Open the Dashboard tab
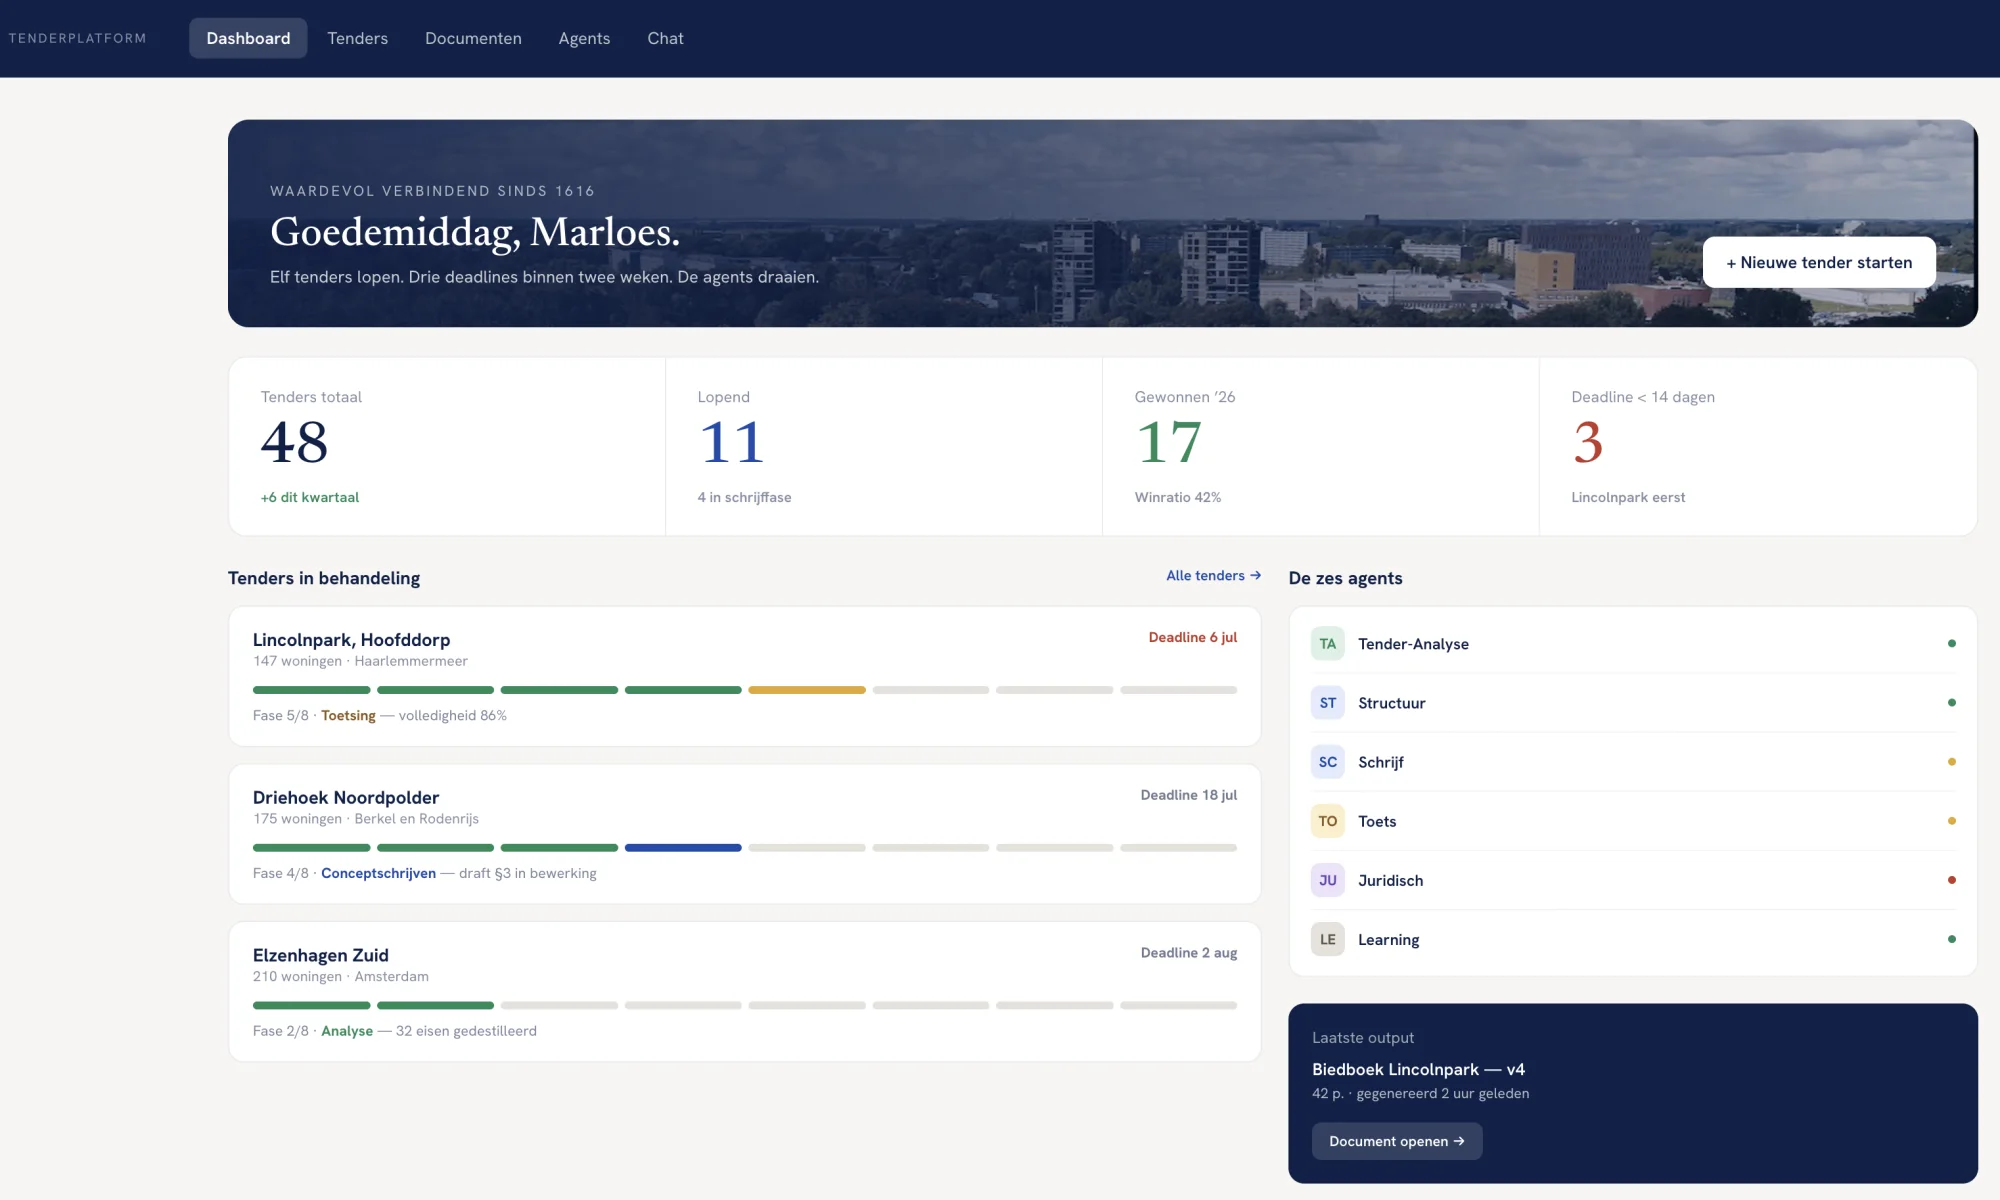 coord(248,38)
